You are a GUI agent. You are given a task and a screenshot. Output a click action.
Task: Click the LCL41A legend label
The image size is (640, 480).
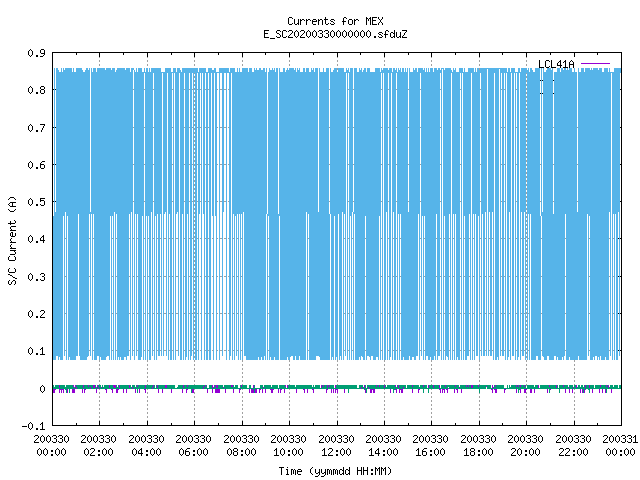coord(556,64)
